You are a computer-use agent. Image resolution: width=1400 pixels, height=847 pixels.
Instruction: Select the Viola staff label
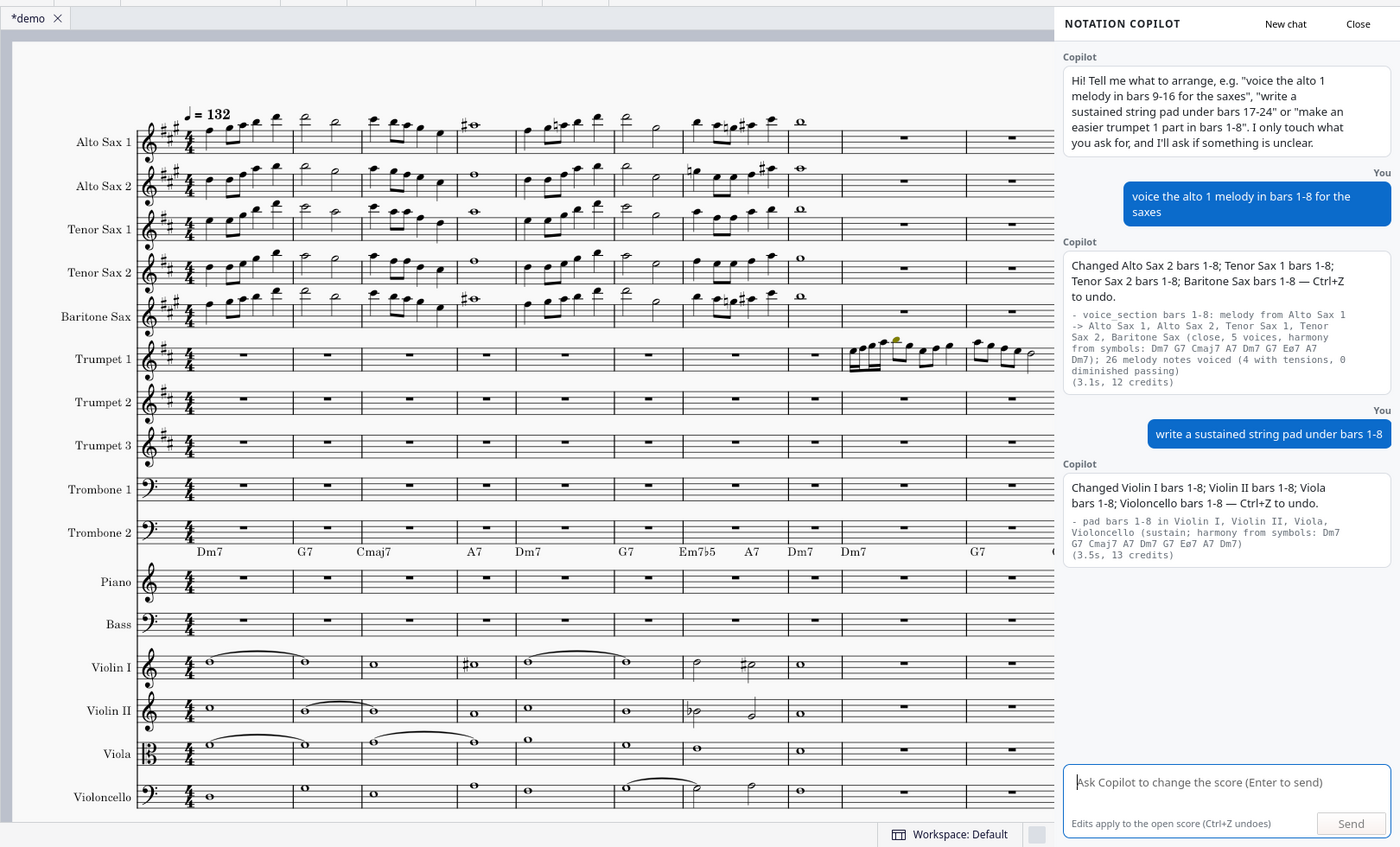(x=116, y=753)
